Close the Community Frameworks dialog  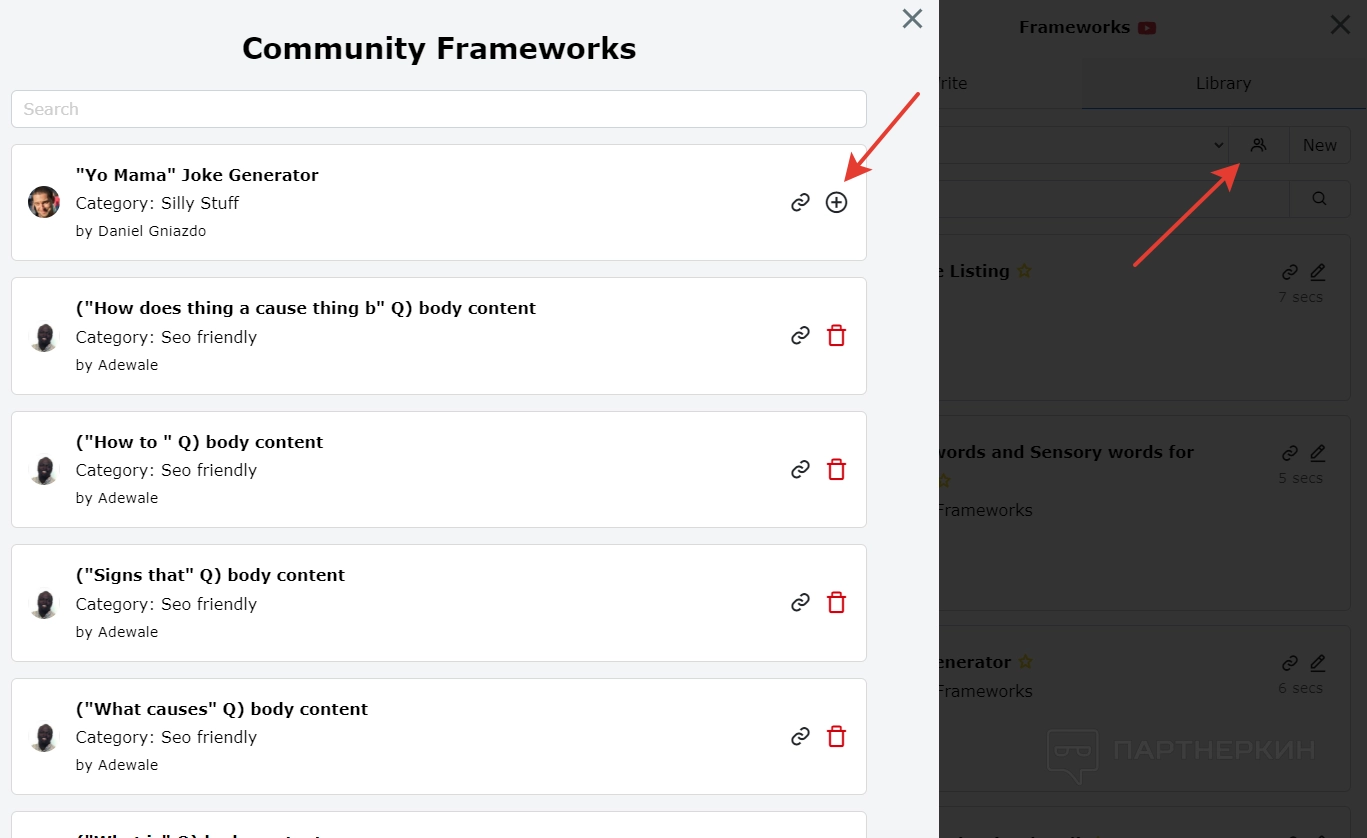tap(912, 19)
